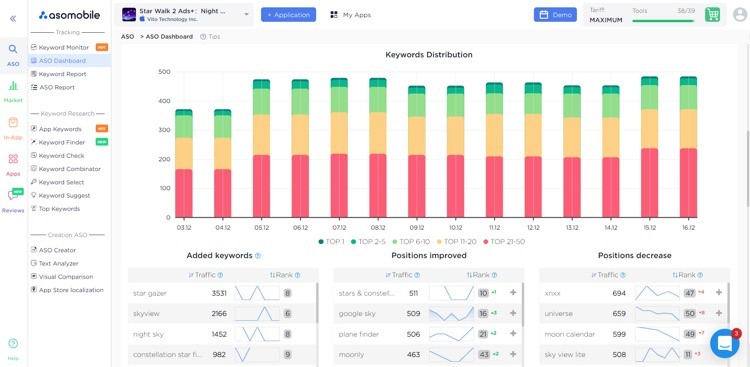The image size is (750, 367).
Task: Open the In-App section icon
Action: click(x=13, y=122)
